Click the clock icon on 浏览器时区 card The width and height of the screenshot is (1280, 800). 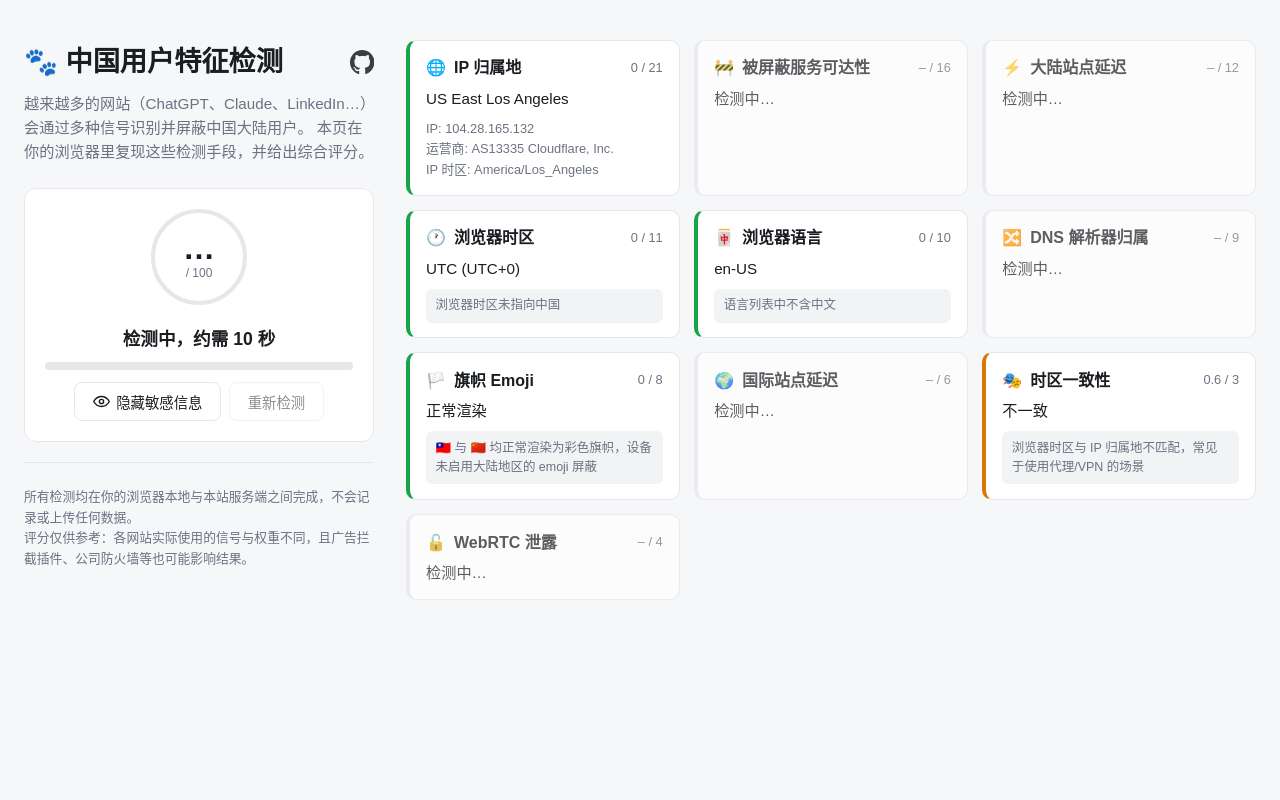tap(436, 238)
